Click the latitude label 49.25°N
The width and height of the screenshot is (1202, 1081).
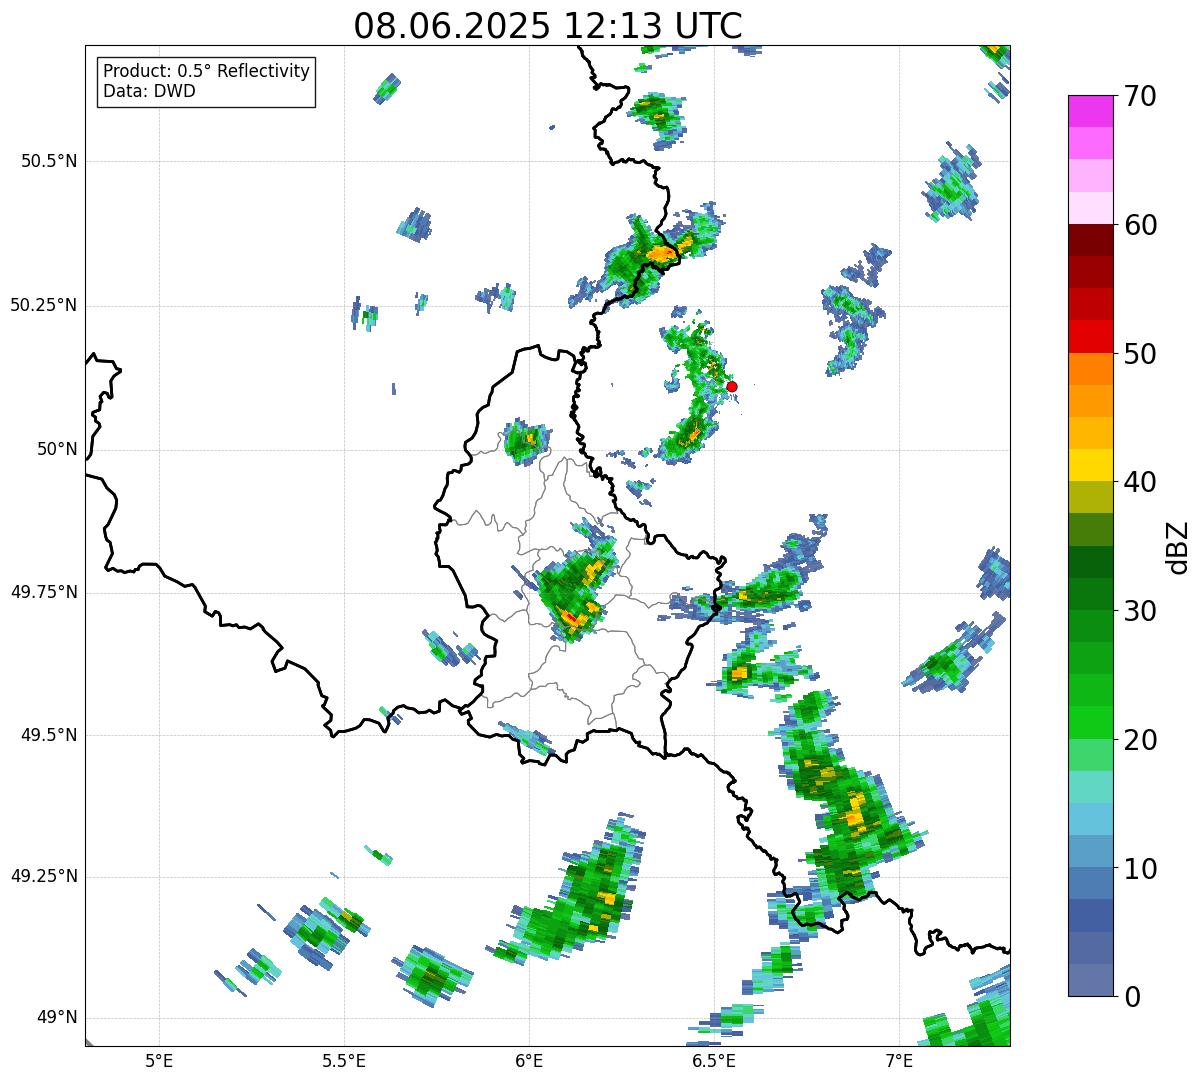pos(44,877)
